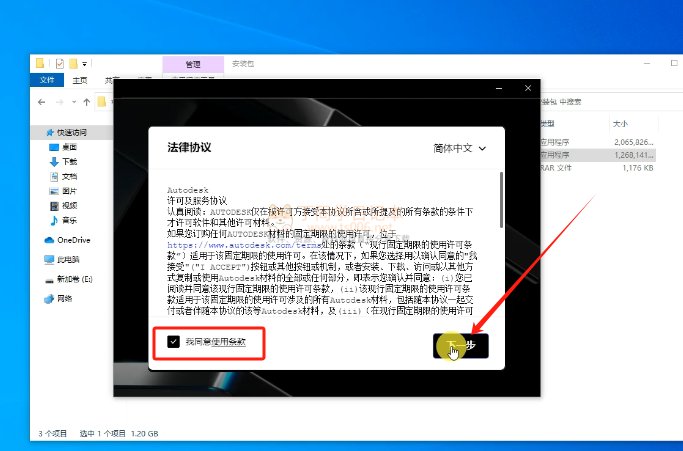Click the folder icon in Explorer address bar
Image resolution: width=683 pixels, height=451 pixels.
tap(102, 102)
